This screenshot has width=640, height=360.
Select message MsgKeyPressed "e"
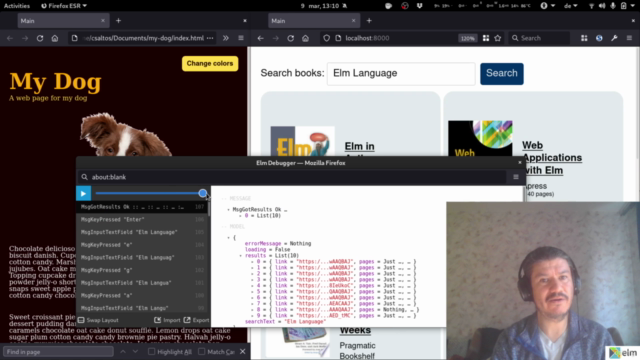(x=142, y=245)
